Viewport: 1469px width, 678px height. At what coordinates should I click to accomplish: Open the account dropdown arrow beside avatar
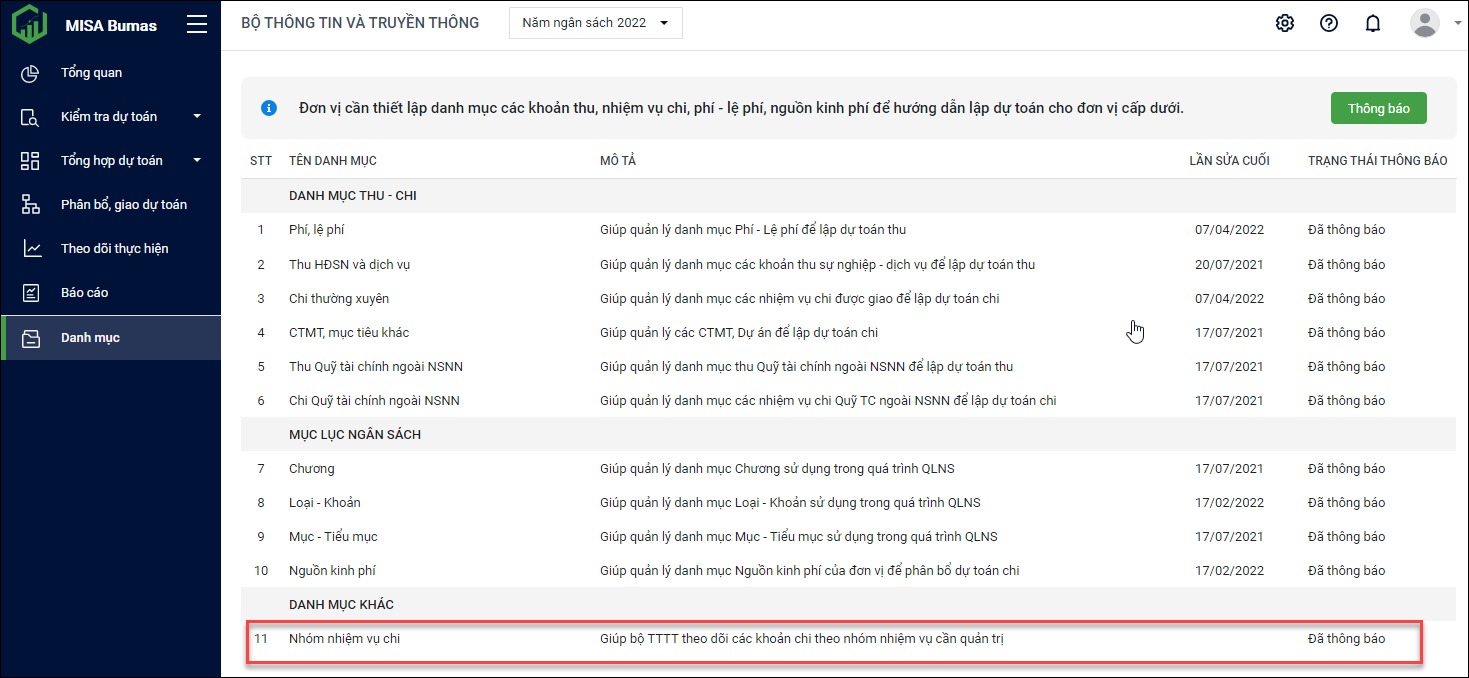click(x=1457, y=24)
